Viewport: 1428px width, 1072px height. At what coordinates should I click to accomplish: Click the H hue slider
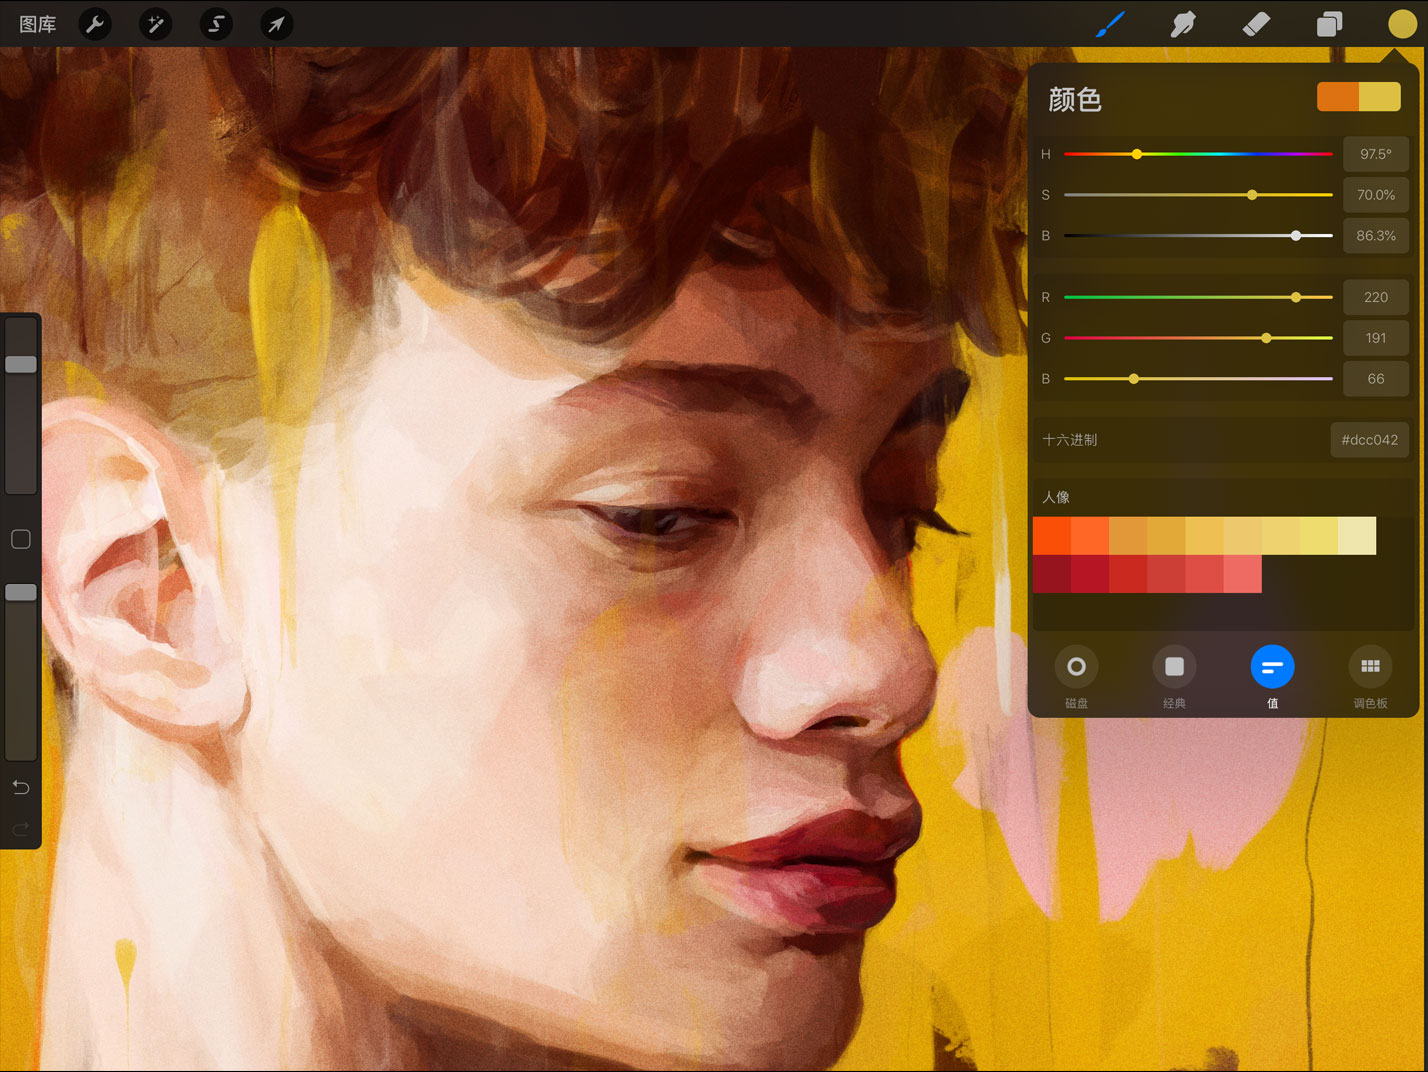click(x=1198, y=154)
